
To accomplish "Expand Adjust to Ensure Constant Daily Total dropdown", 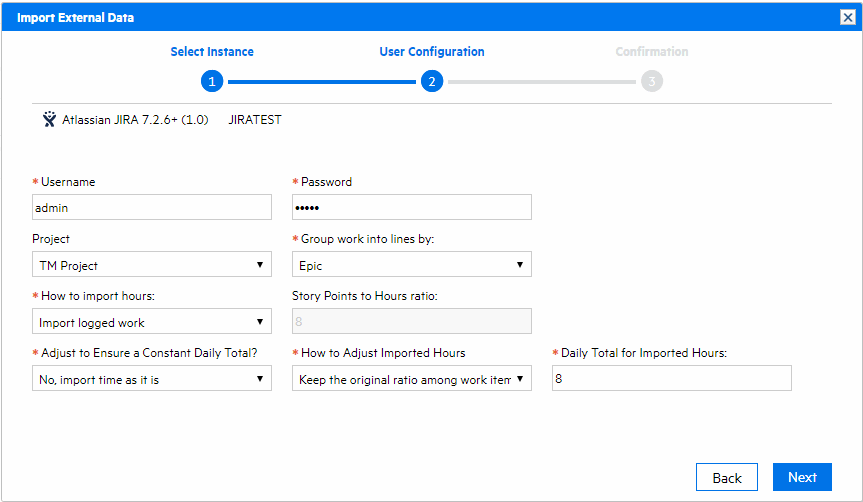I will (x=152, y=379).
